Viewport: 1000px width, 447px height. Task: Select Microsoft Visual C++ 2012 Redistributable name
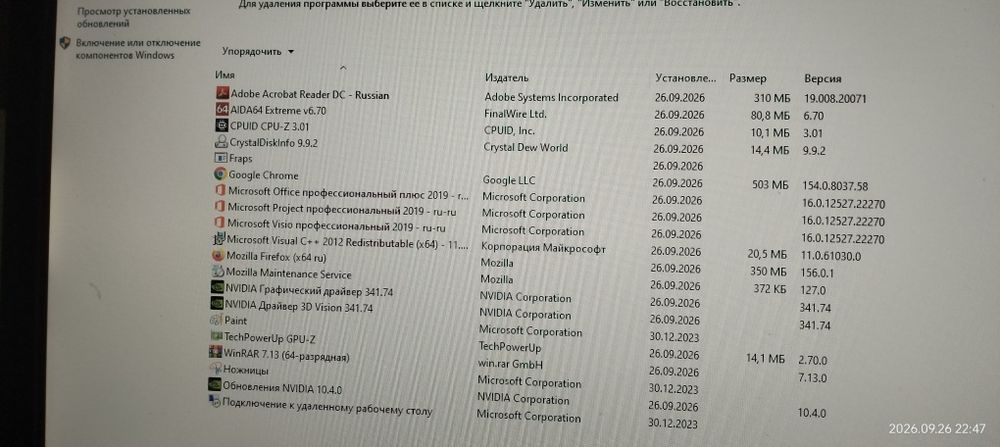(348, 242)
